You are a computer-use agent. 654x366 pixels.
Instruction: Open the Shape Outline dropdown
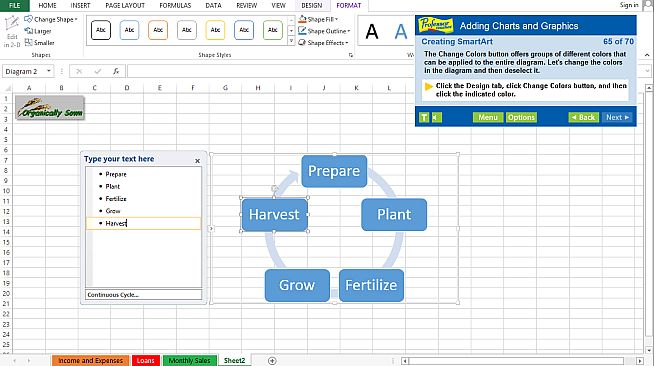(324, 31)
